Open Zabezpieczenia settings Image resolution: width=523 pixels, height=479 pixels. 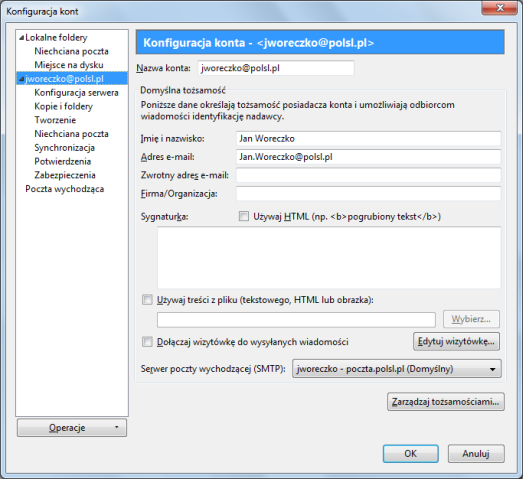pyautogui.click(x=65, y=175)
